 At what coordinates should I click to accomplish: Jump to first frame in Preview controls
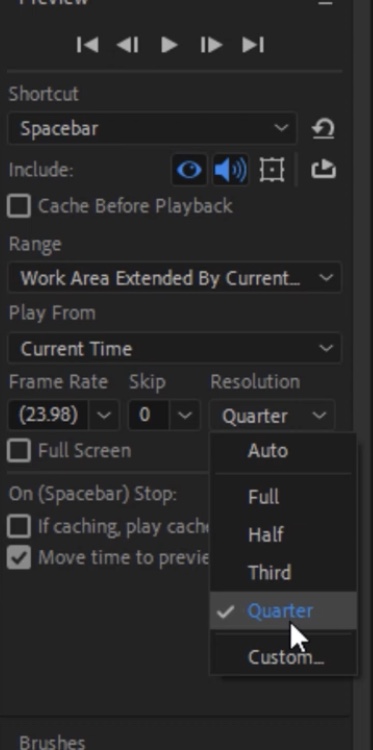point(88,45)
